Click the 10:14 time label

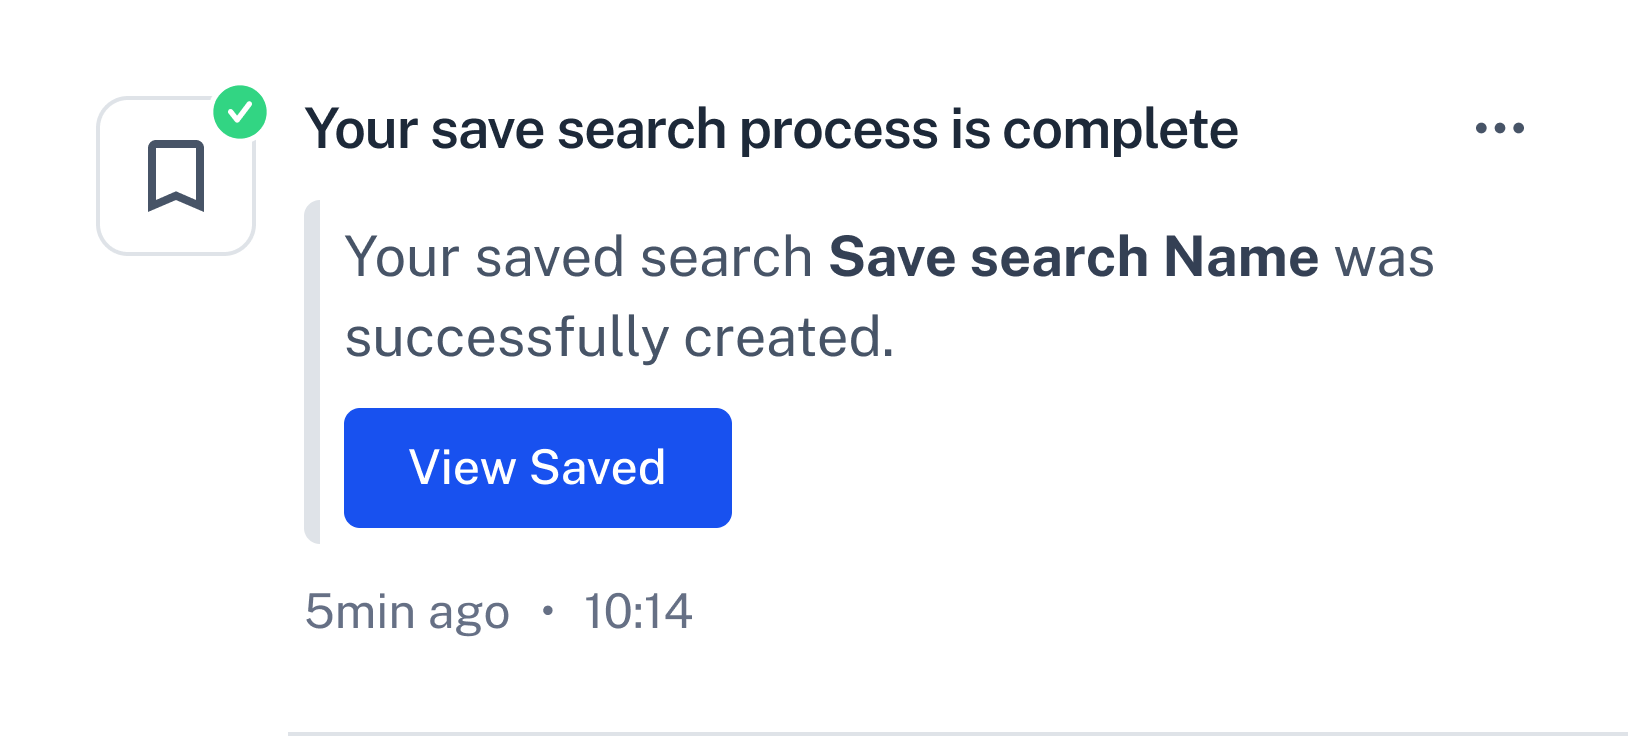pyautogui.click(x=638, y=611)
